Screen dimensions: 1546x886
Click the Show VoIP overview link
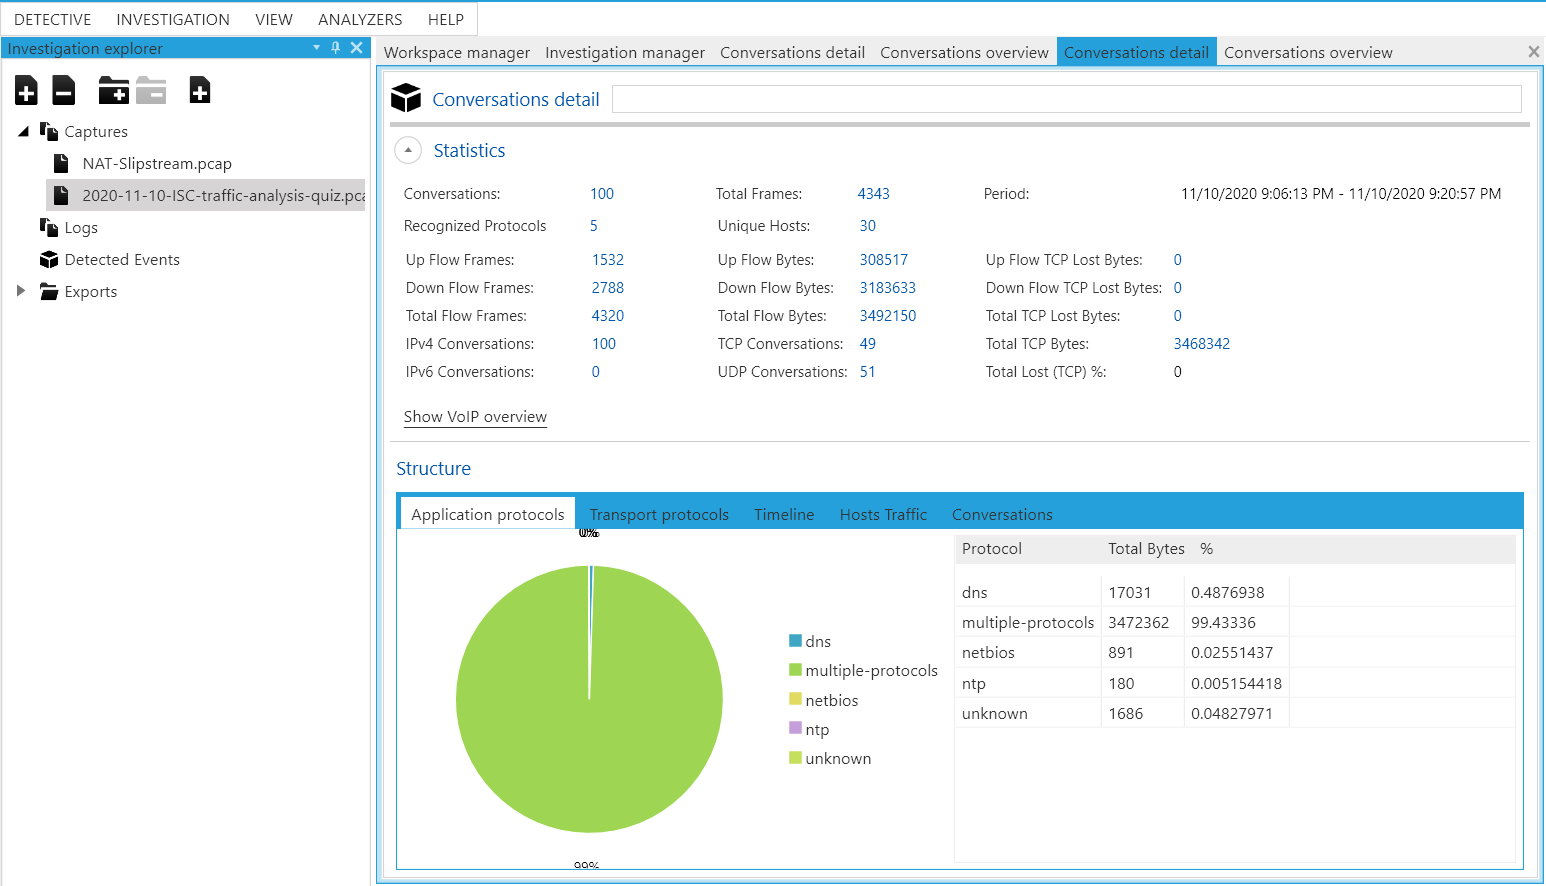tap(475, 417)
